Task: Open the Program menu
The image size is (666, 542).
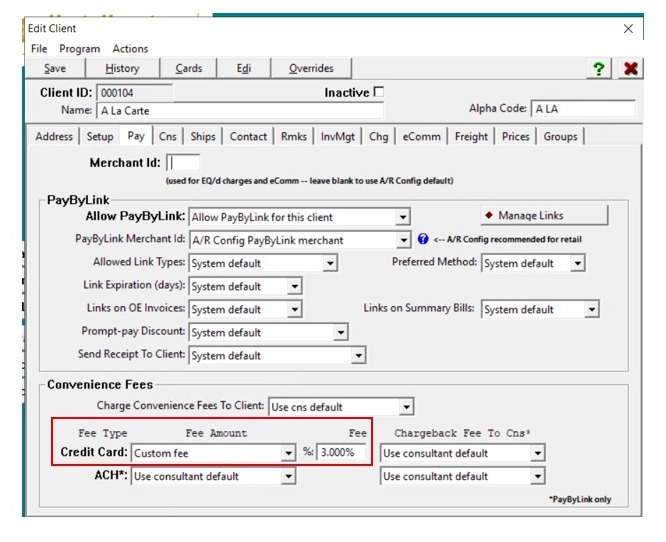Action: pyautogui.click(x=79, y=49)
